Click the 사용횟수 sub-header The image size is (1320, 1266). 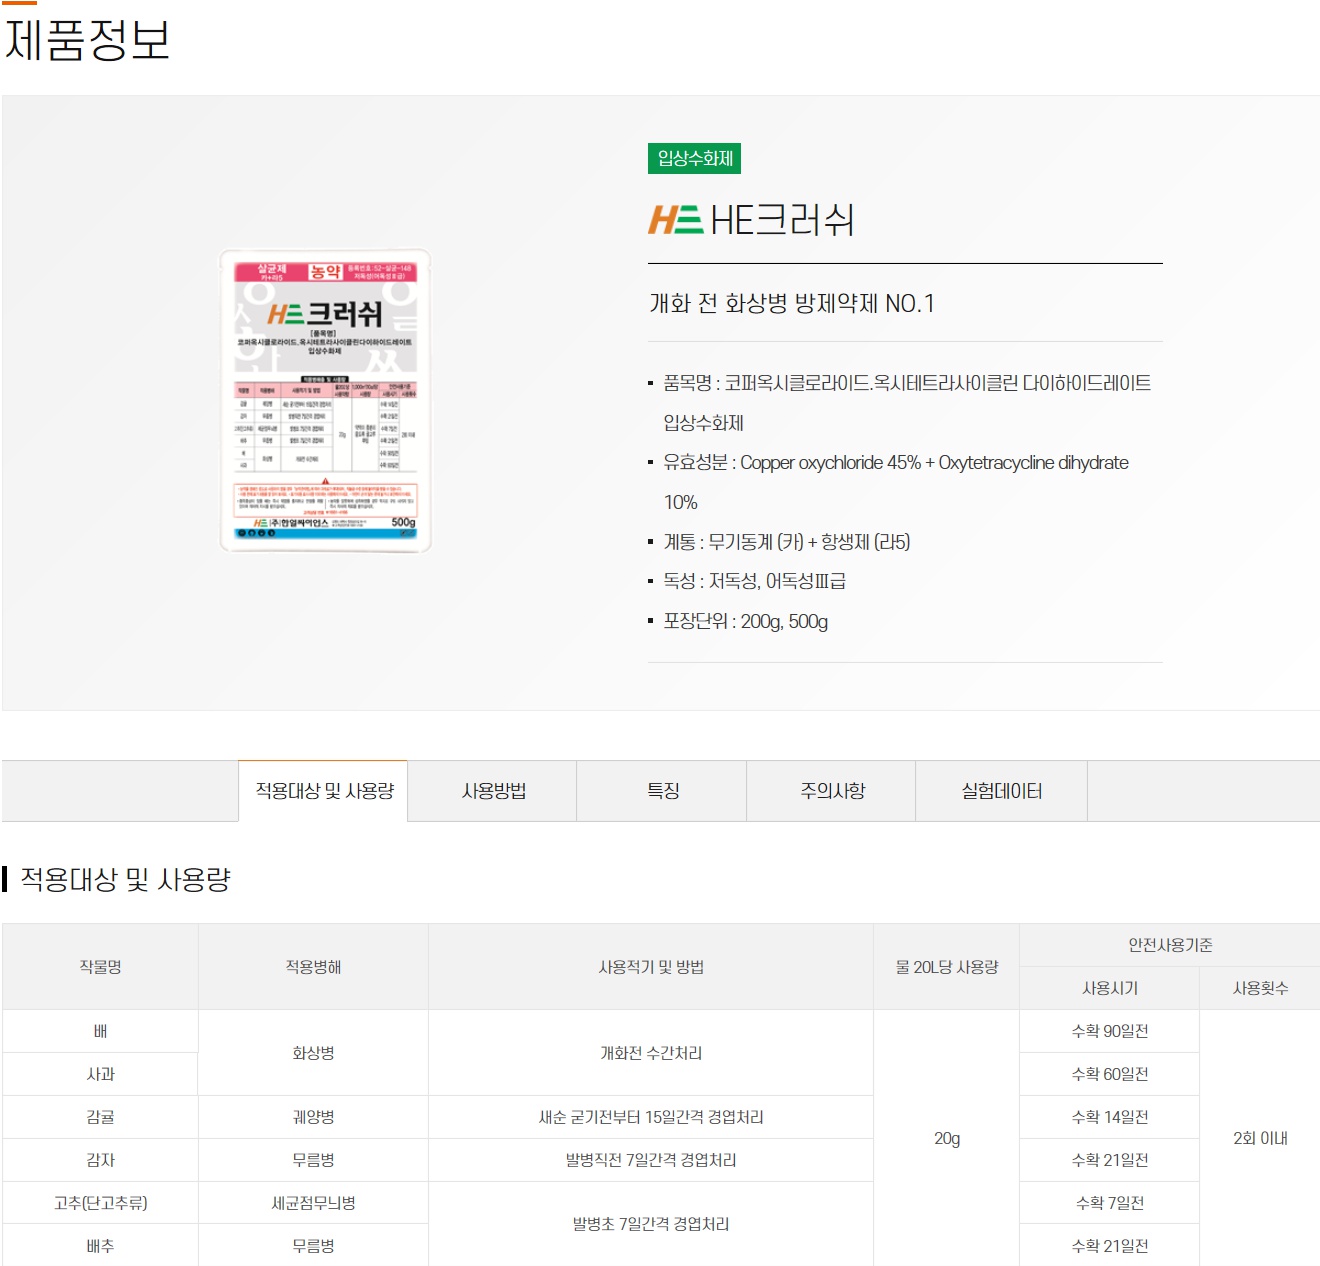tap(1260, 988)
